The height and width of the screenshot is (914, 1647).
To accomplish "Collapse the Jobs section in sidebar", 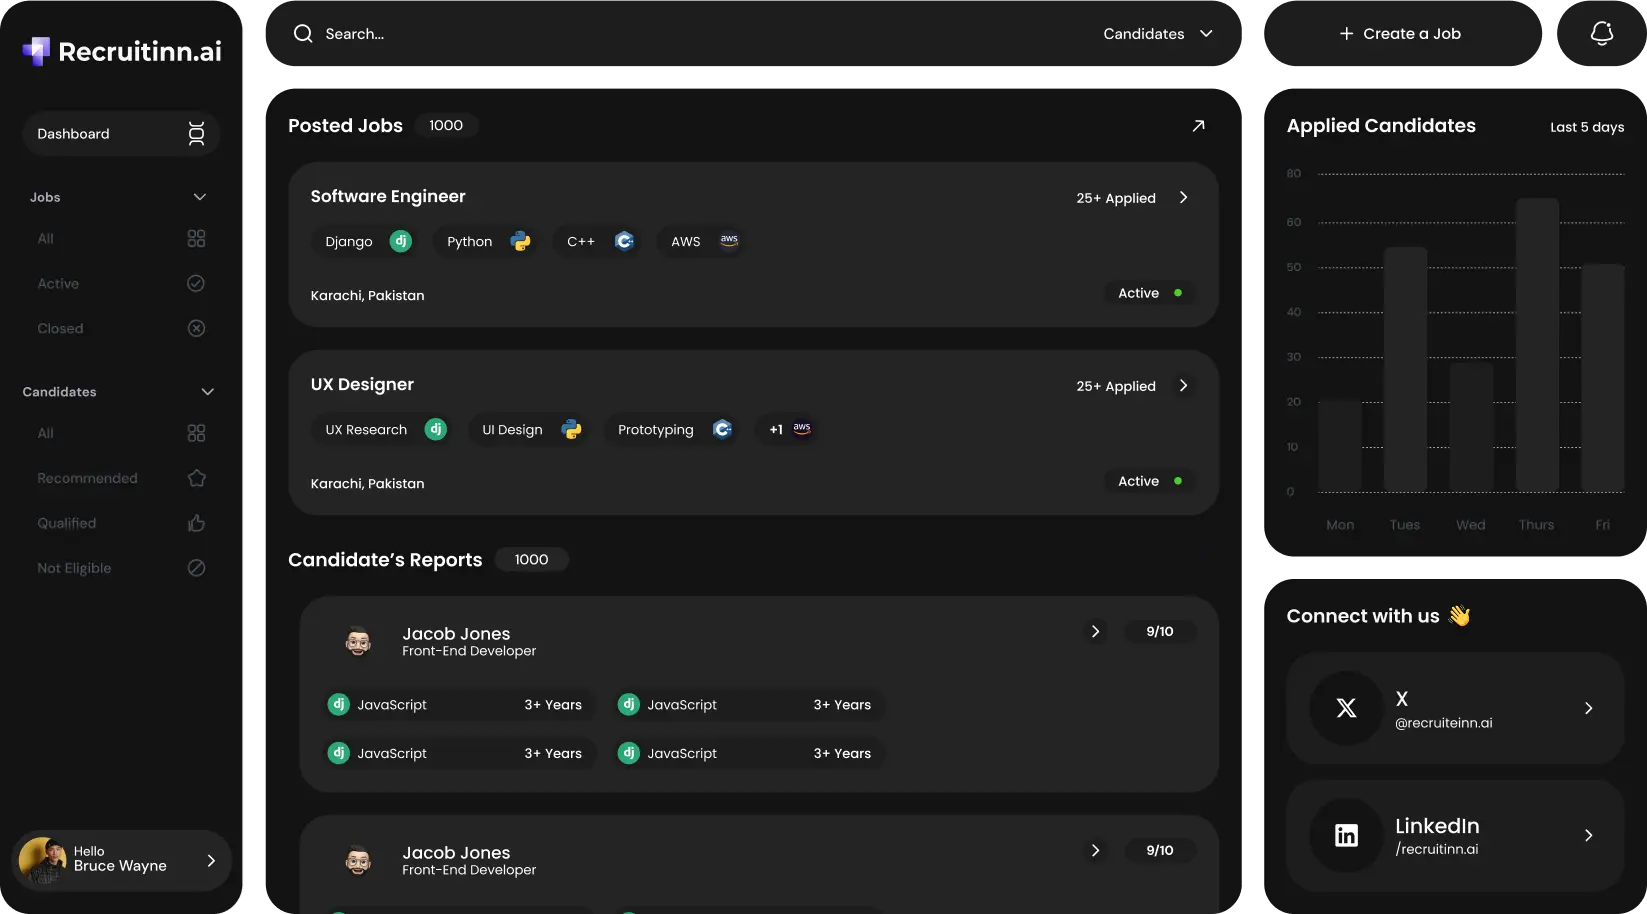I will click(x=199, y=197).
